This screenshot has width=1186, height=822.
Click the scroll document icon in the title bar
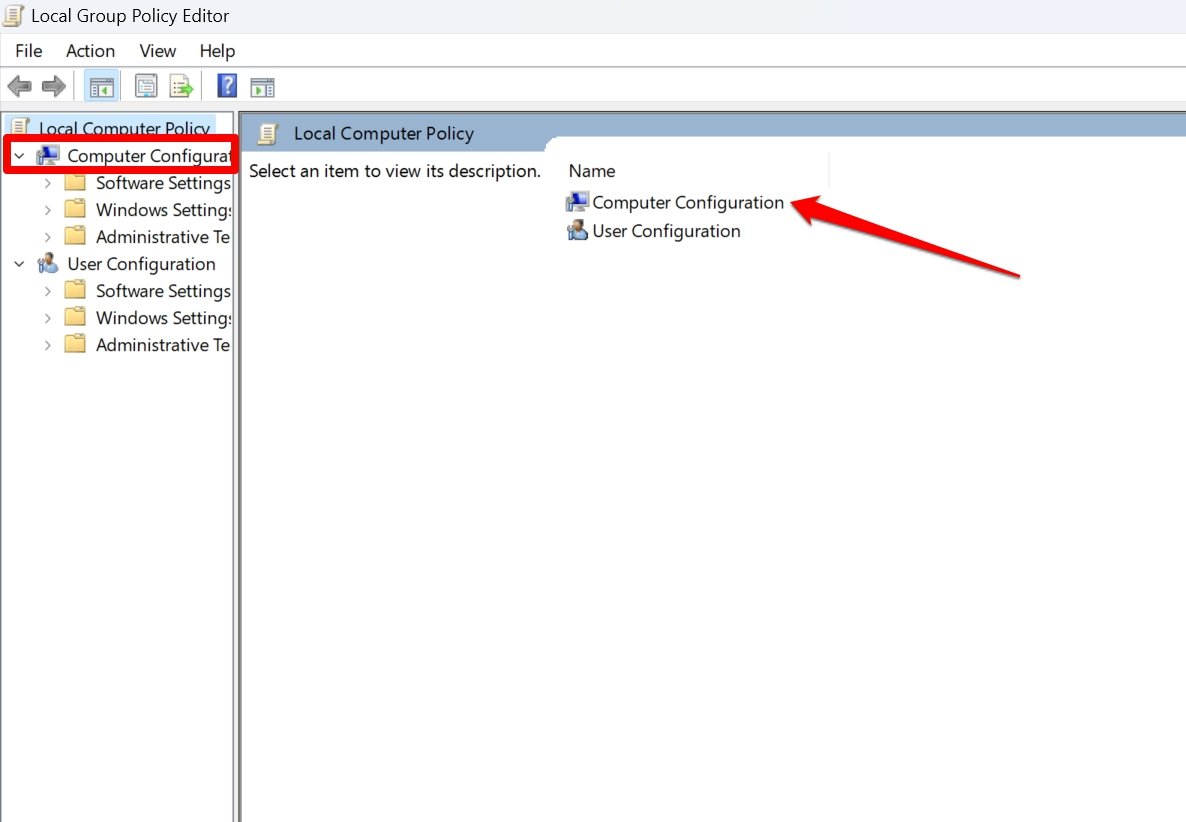[x=12, y=15]
